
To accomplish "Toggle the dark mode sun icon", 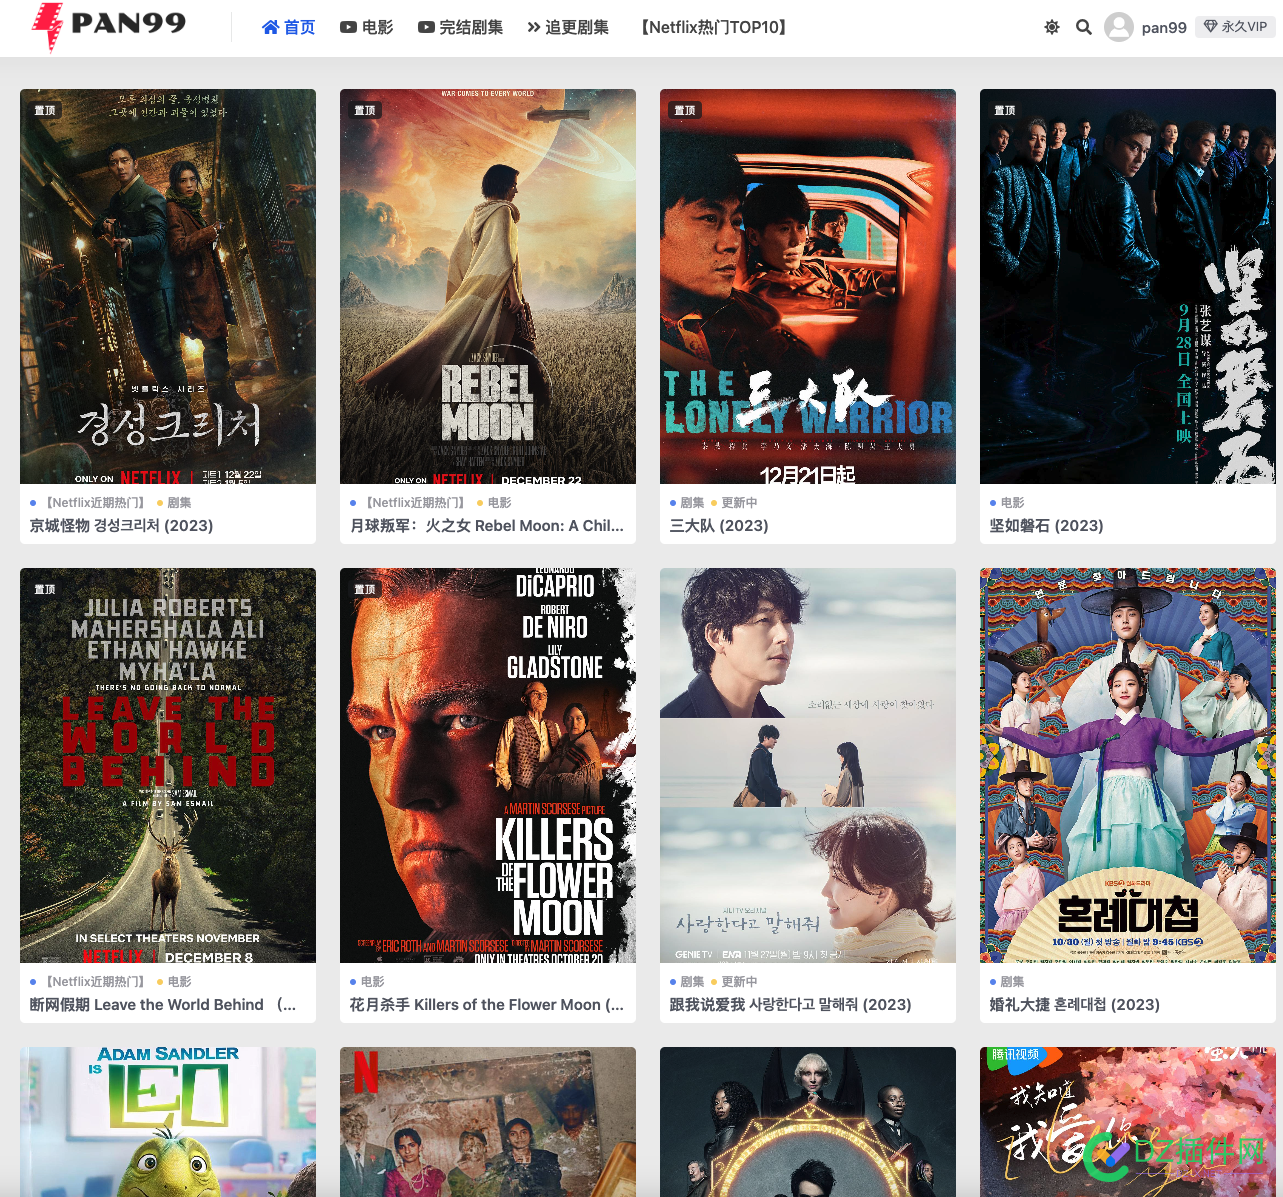I will (1052, 27).
